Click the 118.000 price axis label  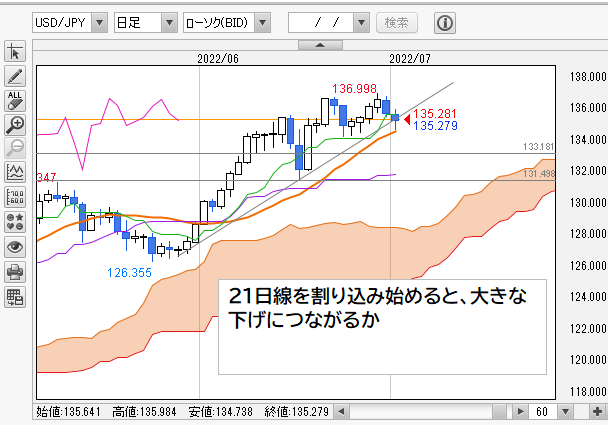coord(588,391)
